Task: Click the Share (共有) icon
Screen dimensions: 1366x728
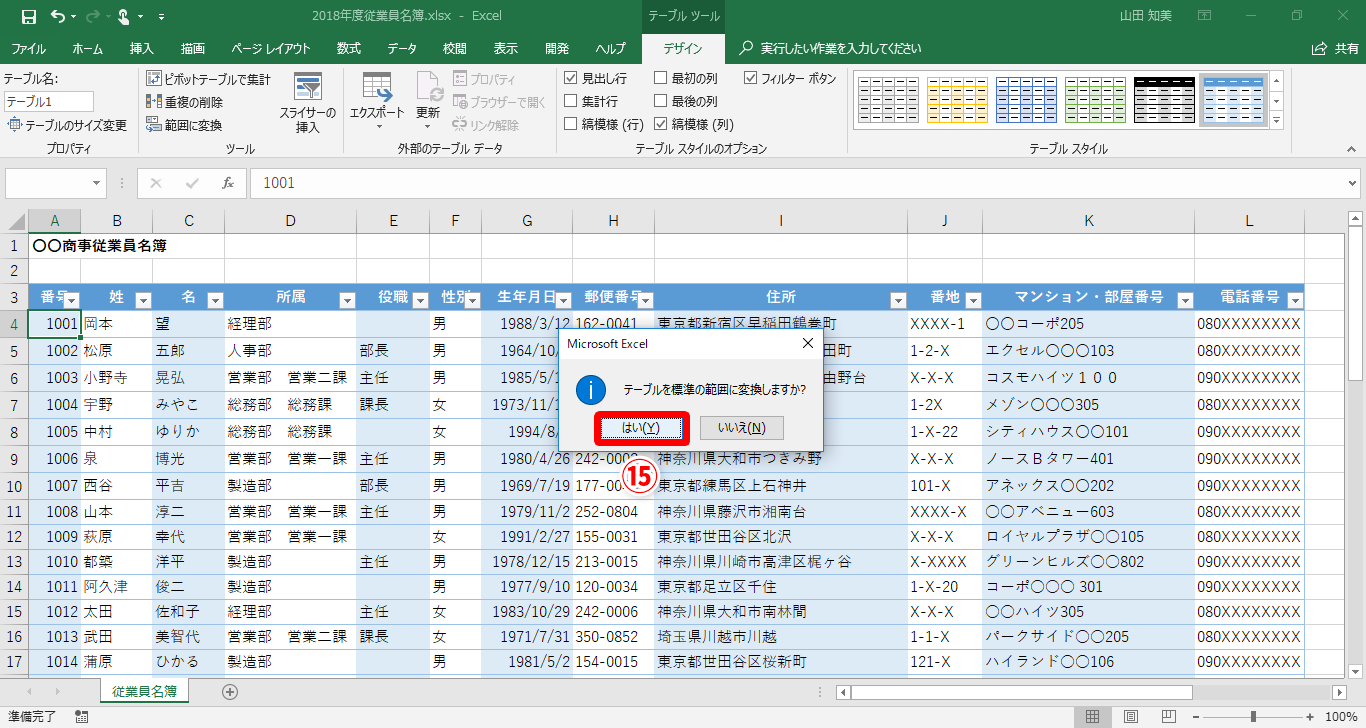Action: click(1319, 48)
